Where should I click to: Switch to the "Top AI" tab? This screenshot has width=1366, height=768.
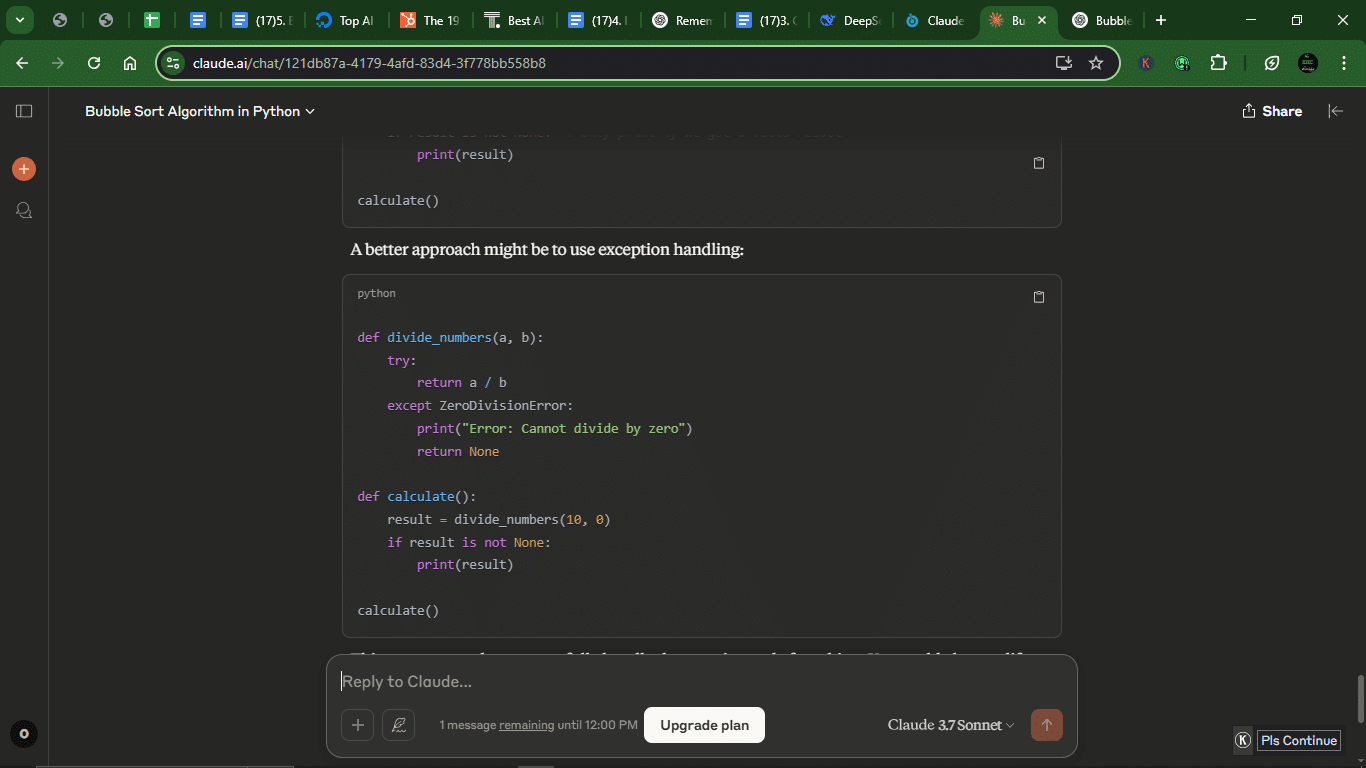coord(345,20)
